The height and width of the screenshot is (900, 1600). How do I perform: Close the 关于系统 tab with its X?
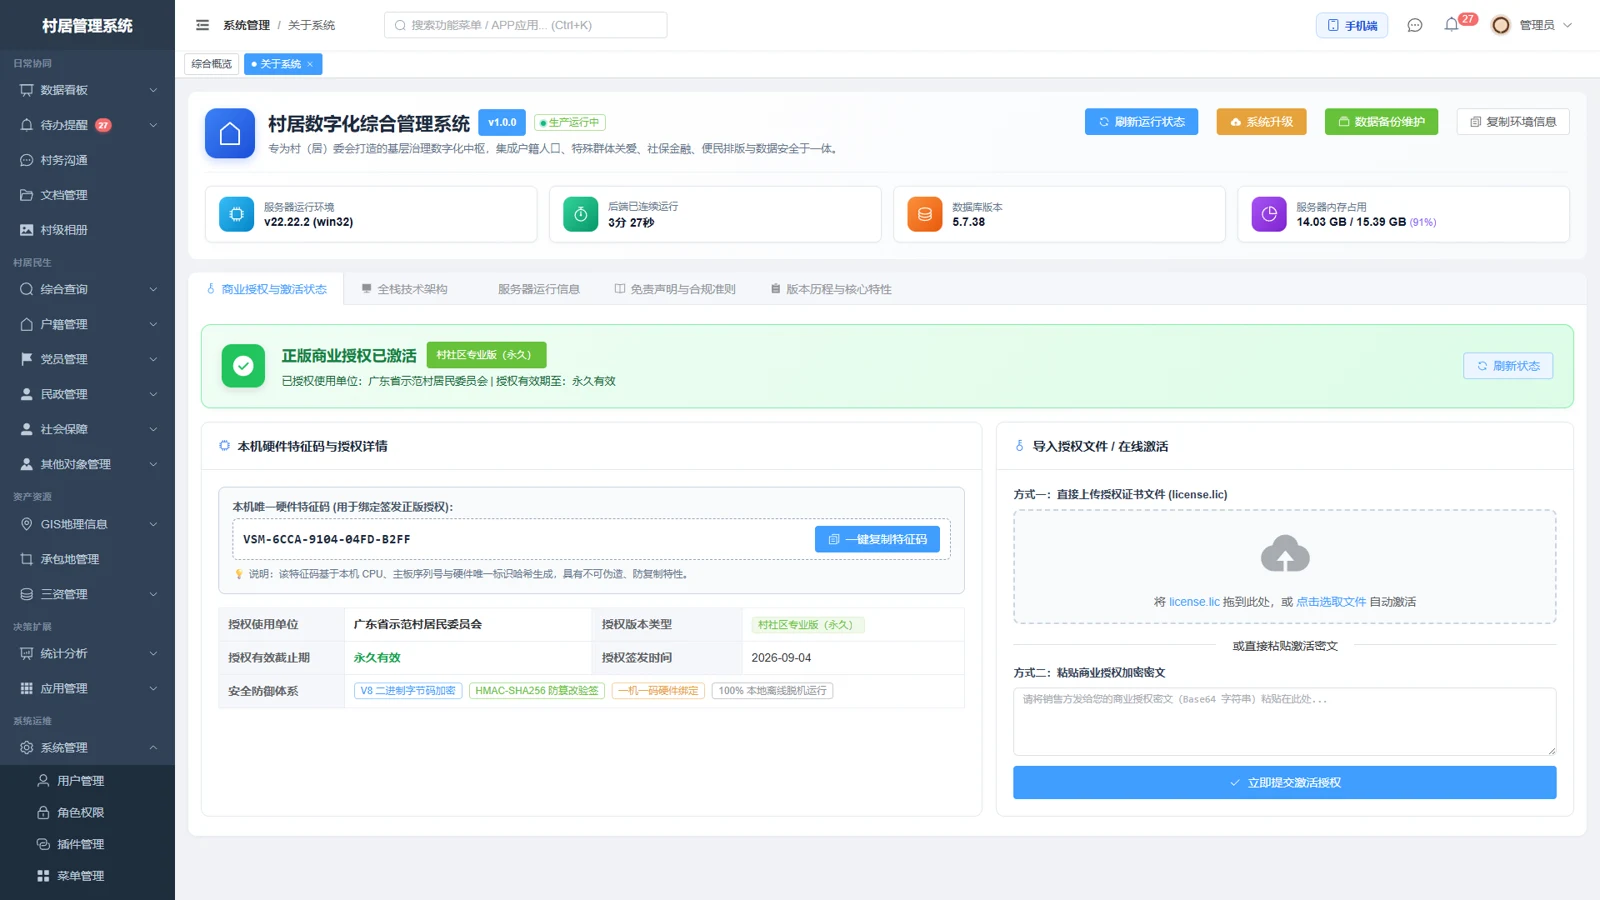click(x=310, y=64)
